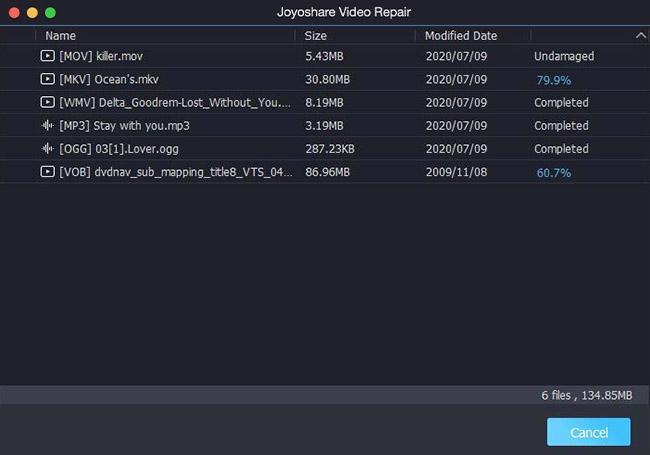Click the 86.96MB size cell

click(x=327, y=172)
